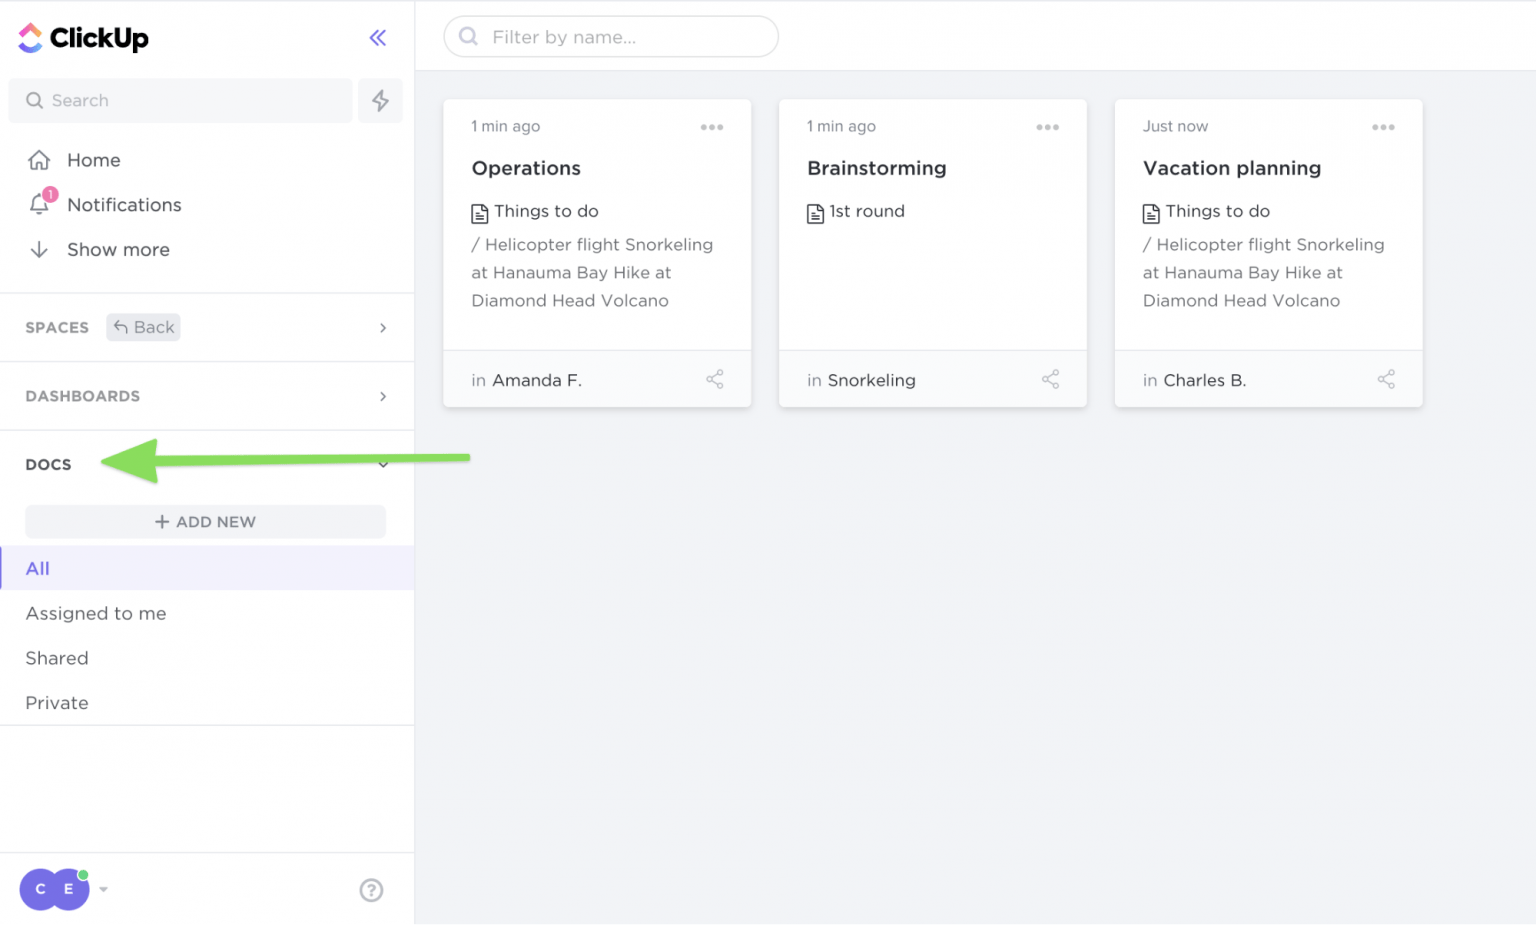Image resolution: width=1536 pixels, height=925 pixels.
Task: Click the ClickUp logo
Action: tap(83, 37)
